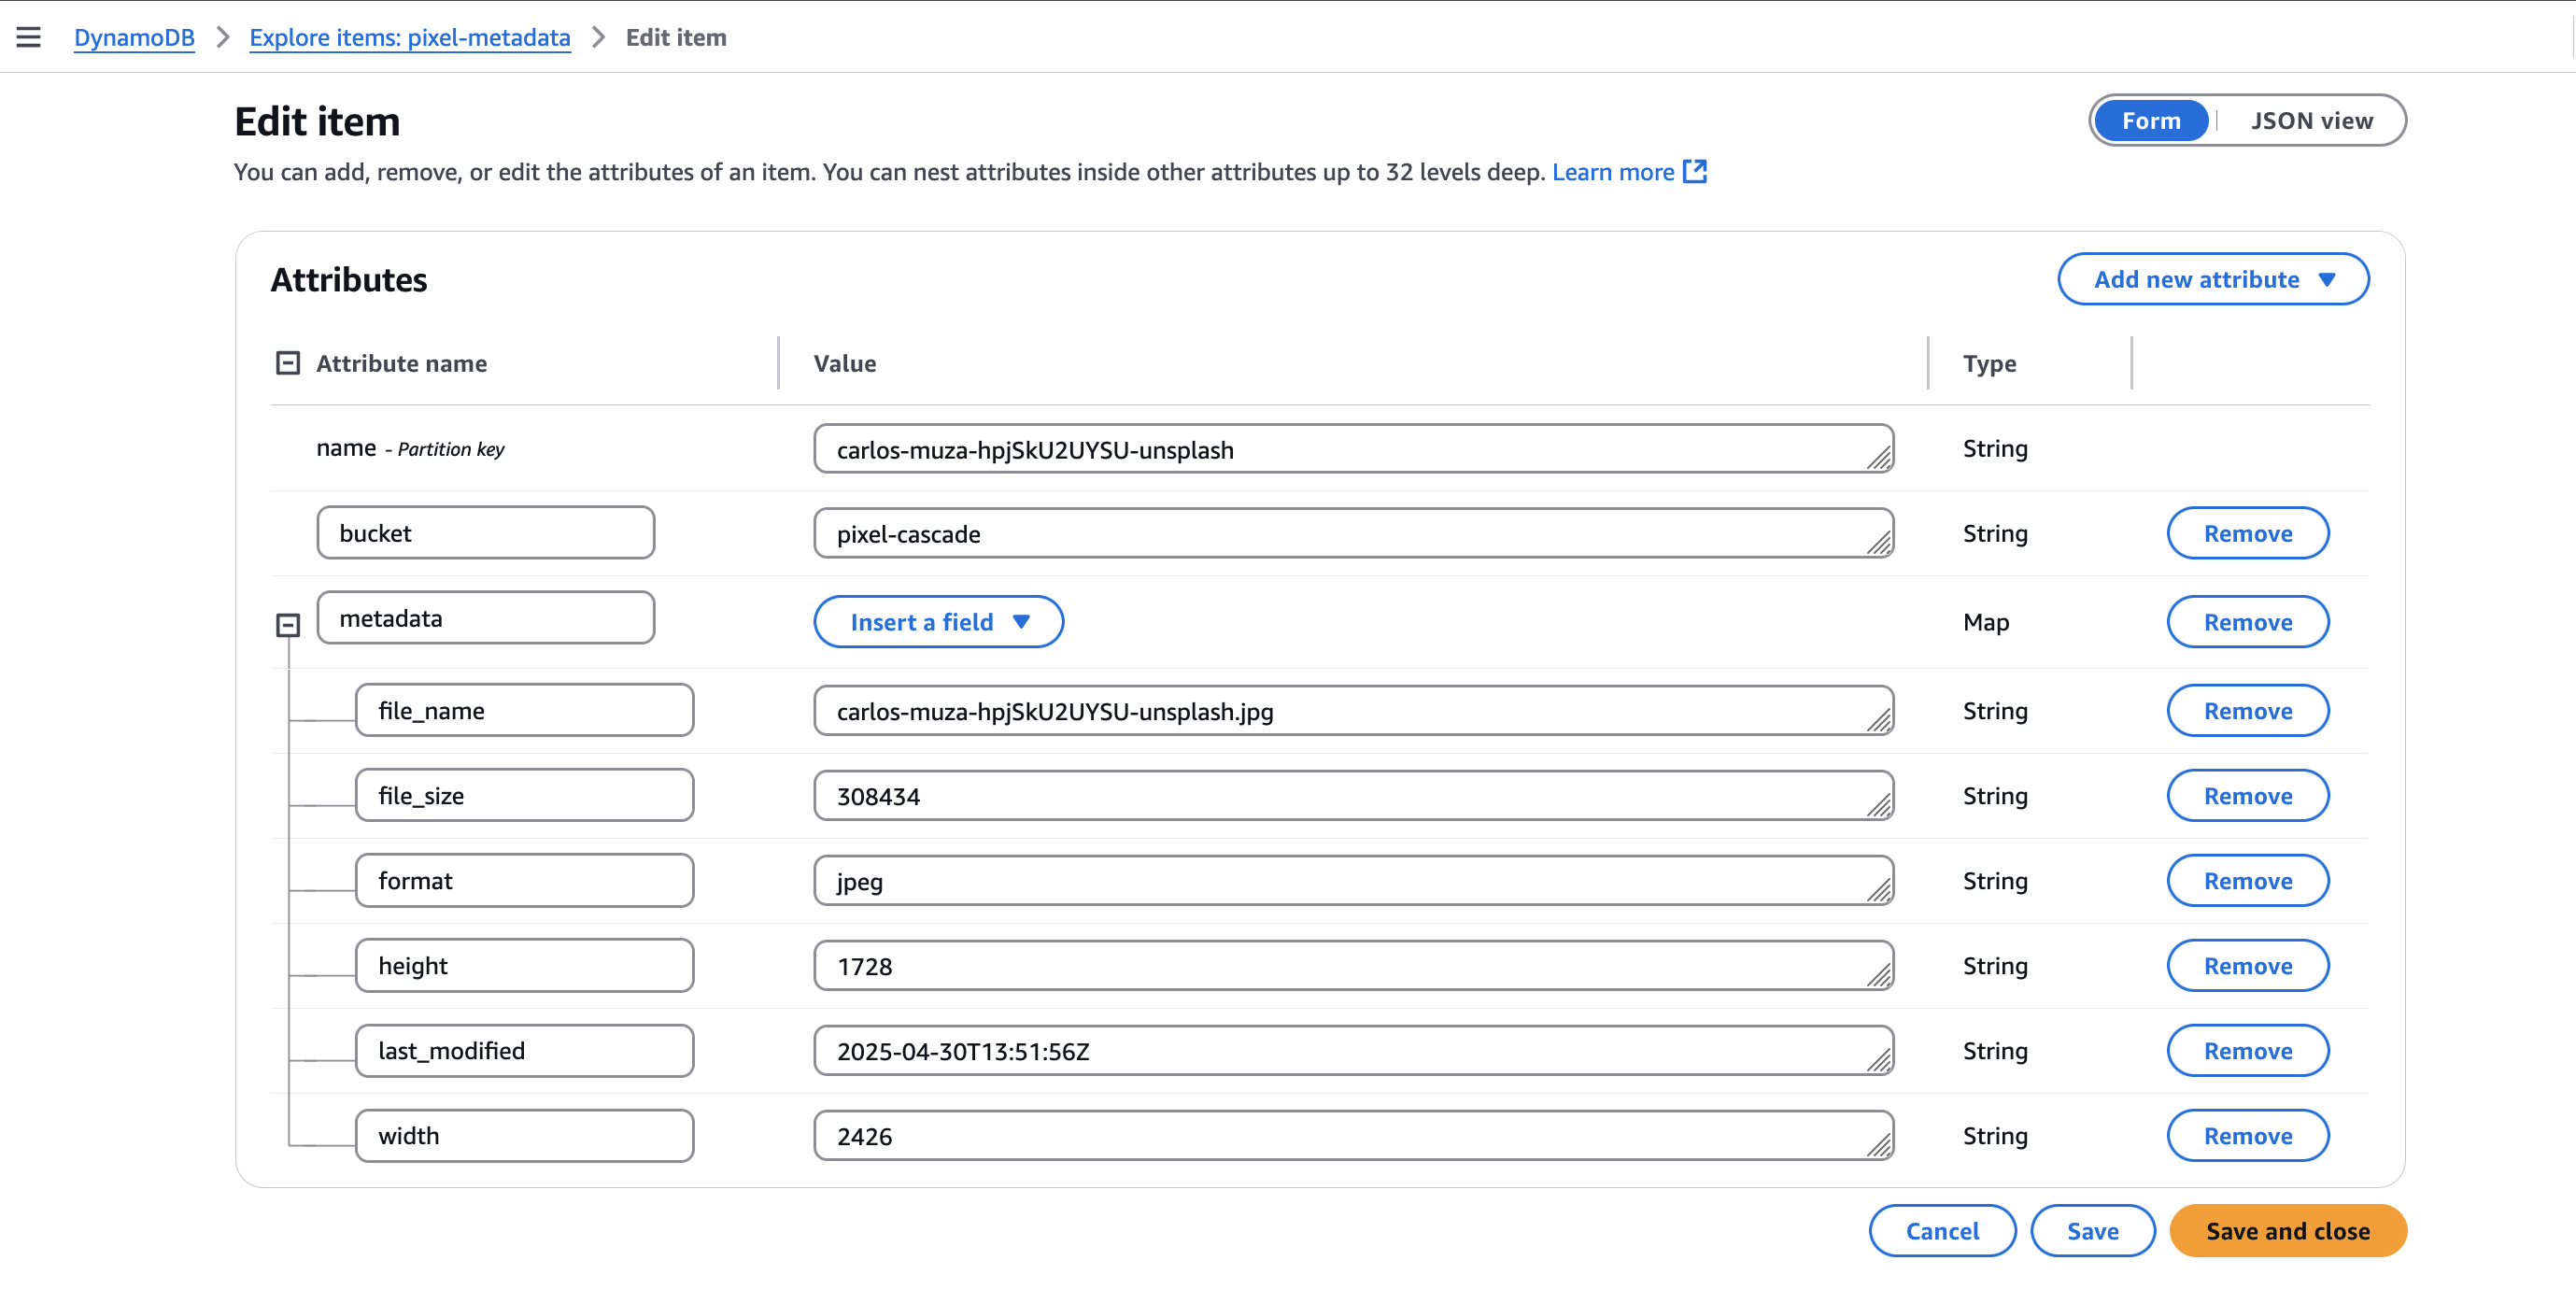This screenshot has width=2576, height=1289.
Task: Remove the format field
Action: click(2248, 881)
